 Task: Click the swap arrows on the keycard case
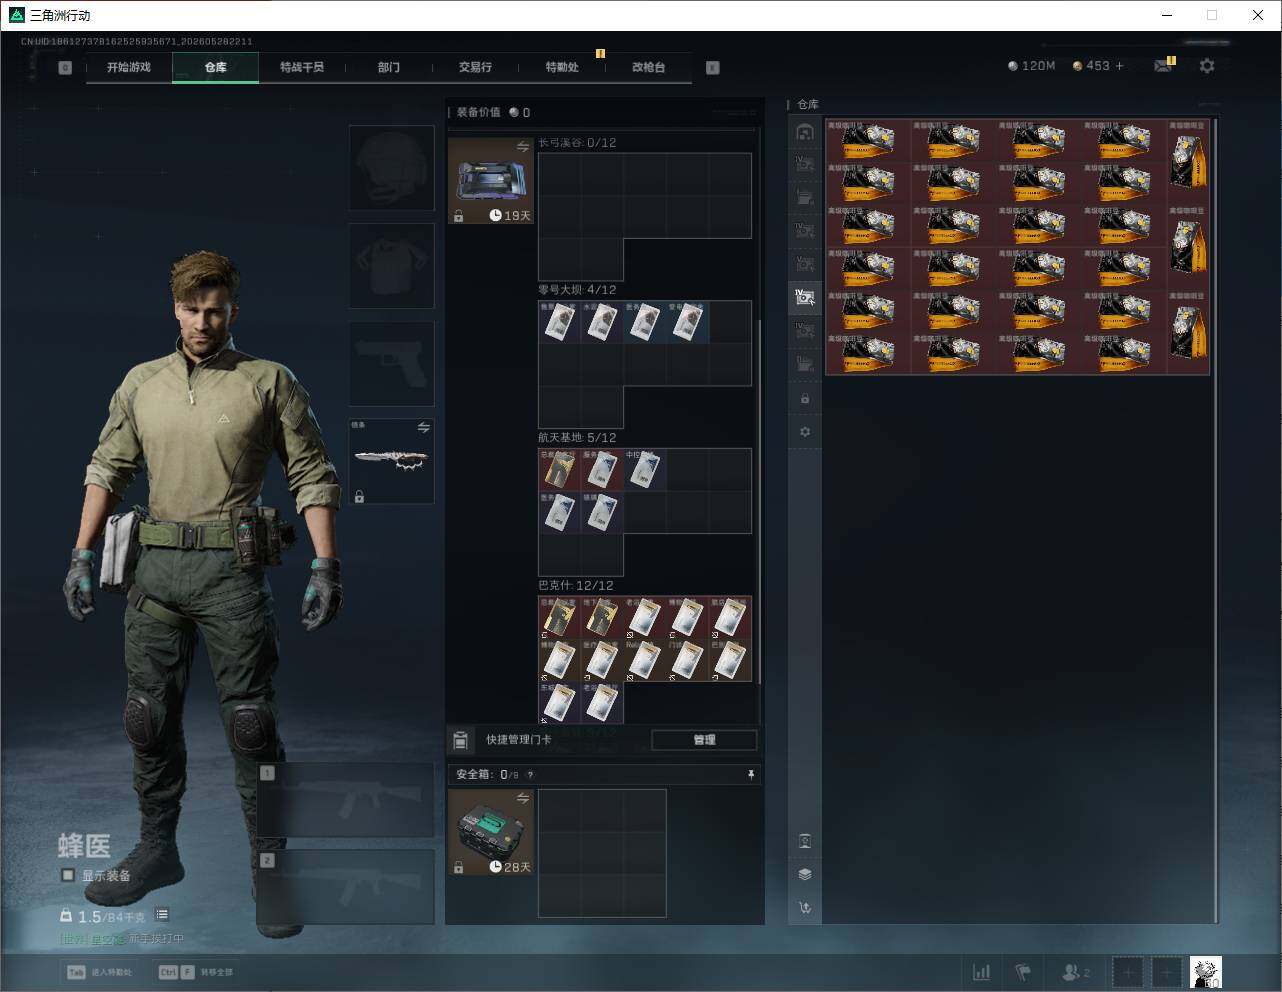(522, 147)
